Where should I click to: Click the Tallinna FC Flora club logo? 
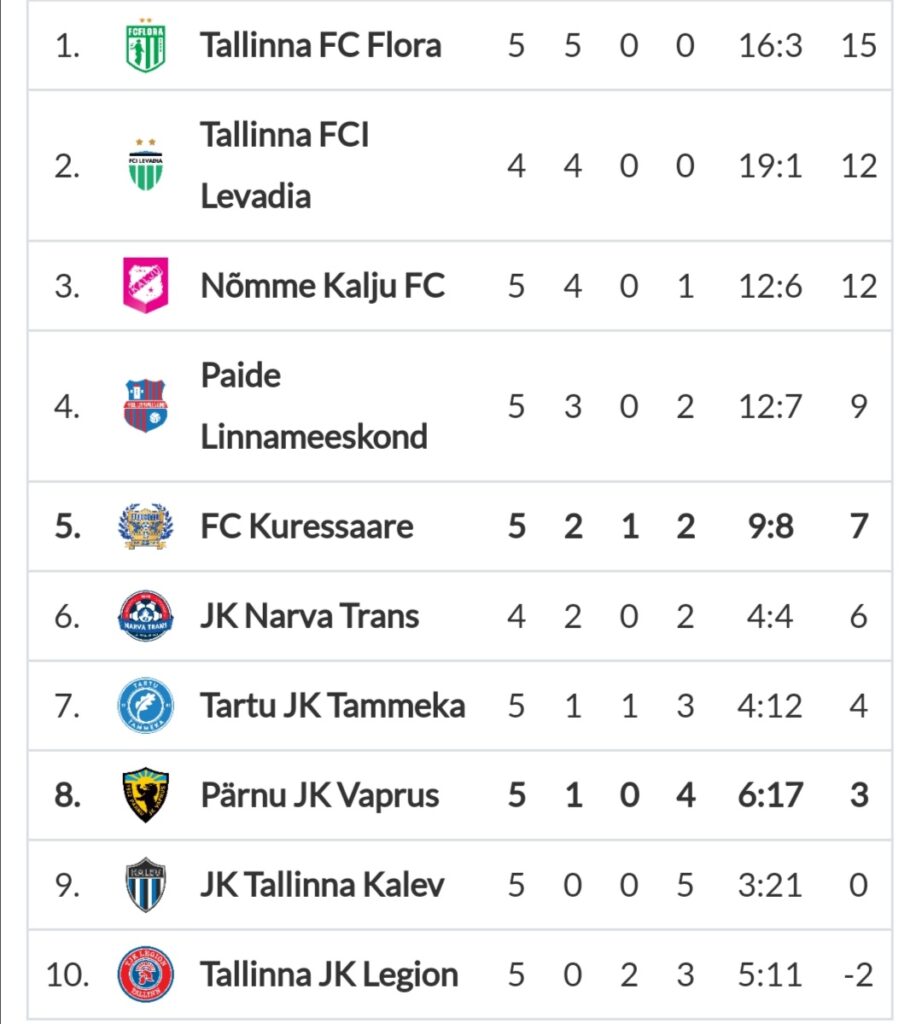146,45
